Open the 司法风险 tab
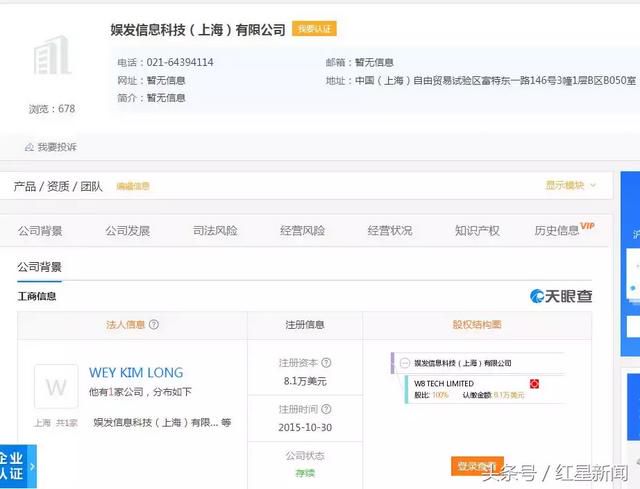This screenshot has height=489, width=640. (215, 231)
